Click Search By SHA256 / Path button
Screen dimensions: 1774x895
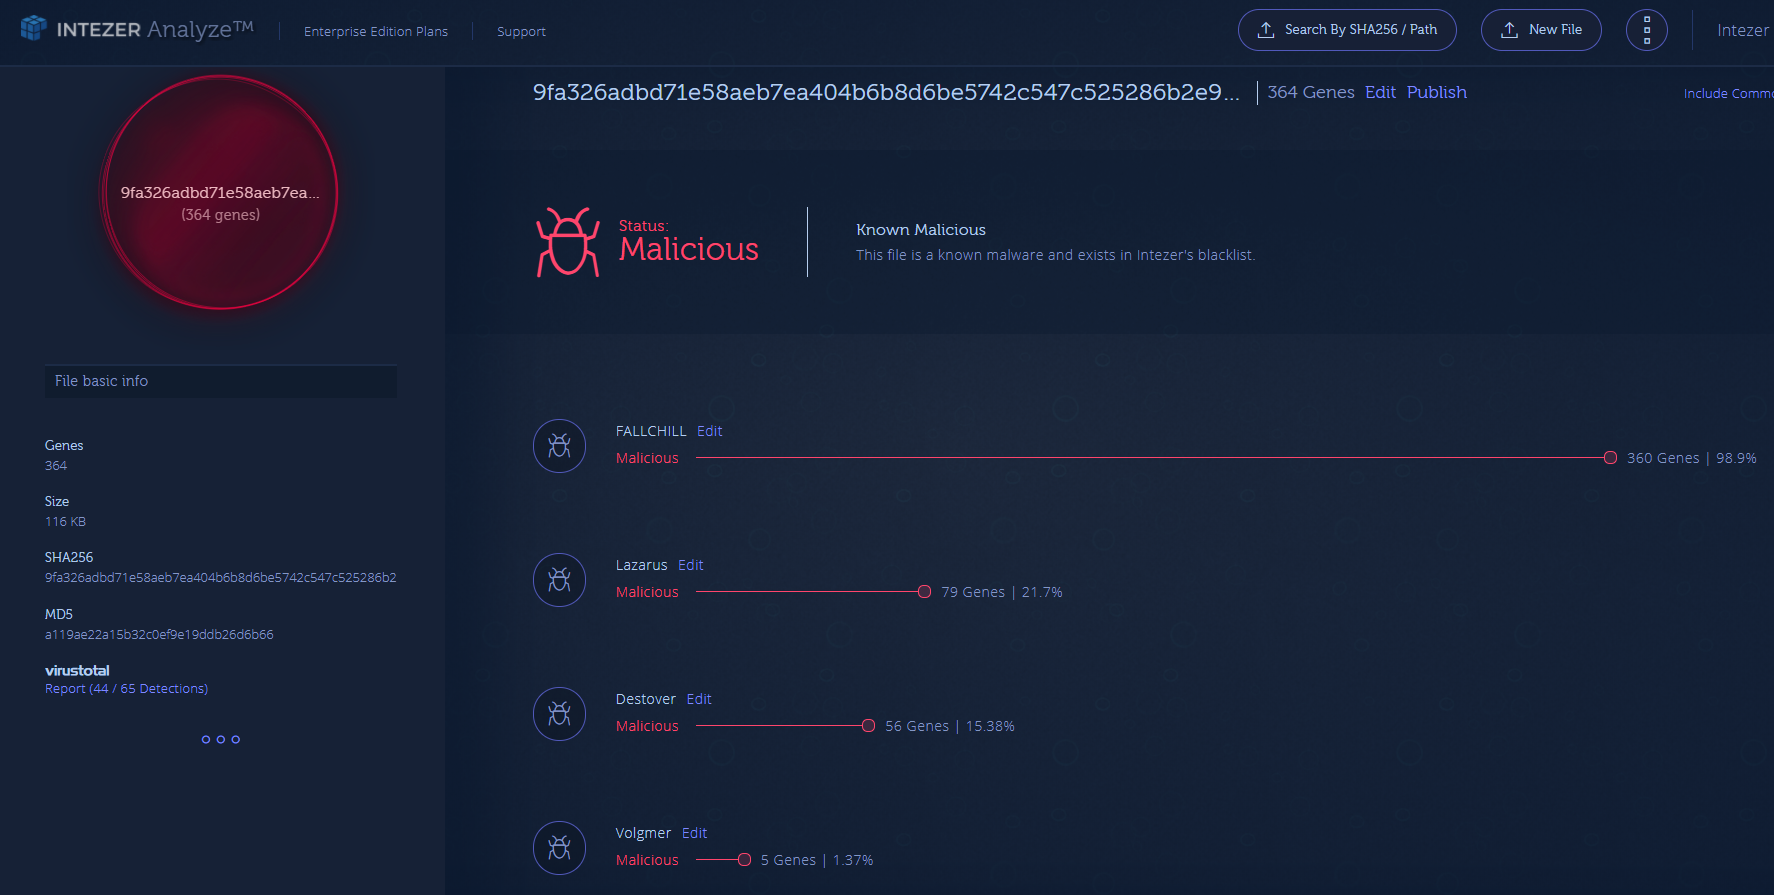(x=1346, y=30)
